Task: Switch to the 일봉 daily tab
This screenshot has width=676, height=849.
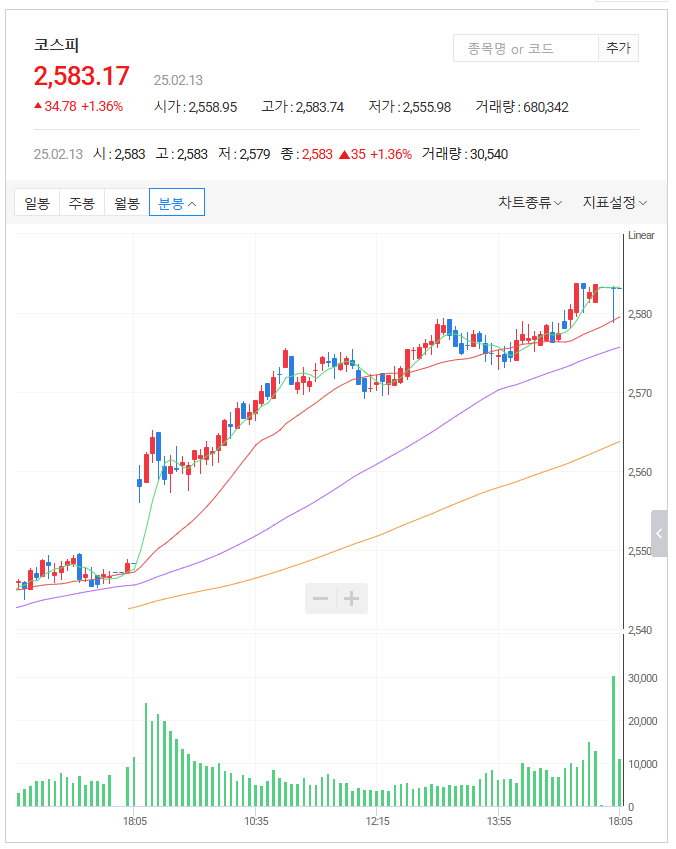Action: pos(37,202)
